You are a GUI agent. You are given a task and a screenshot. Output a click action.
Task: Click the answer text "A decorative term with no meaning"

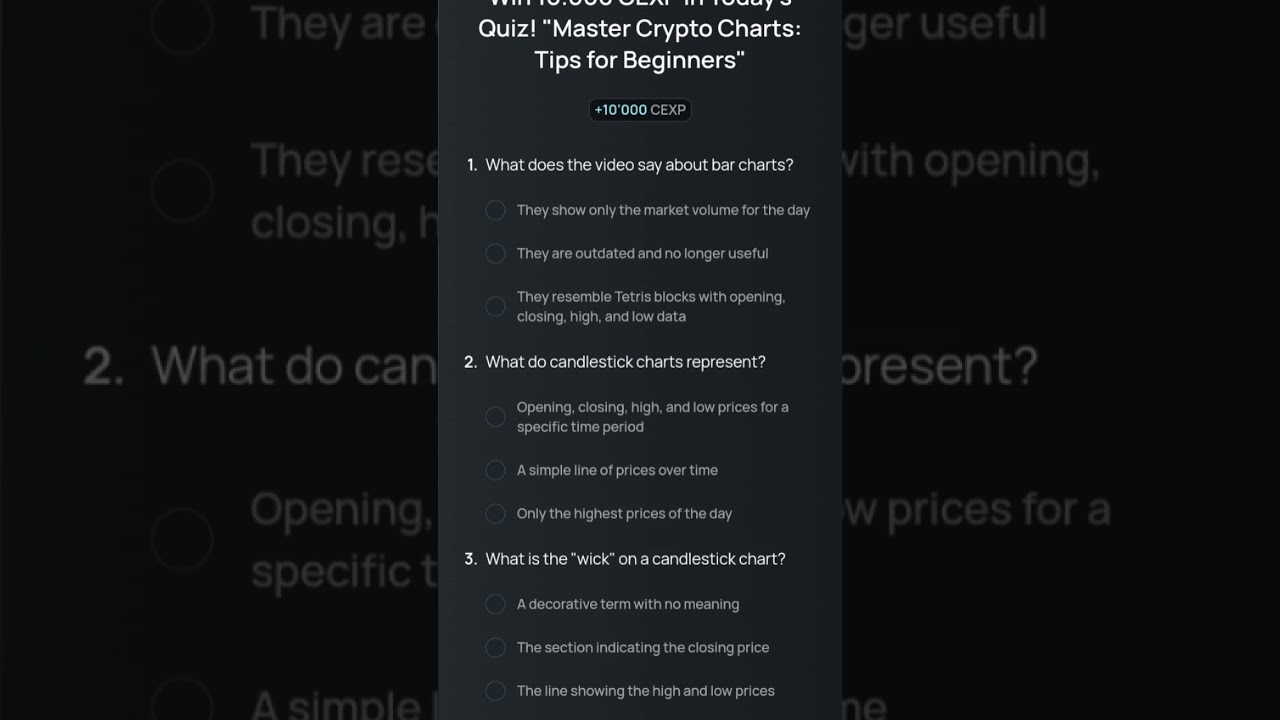(628, 604)
